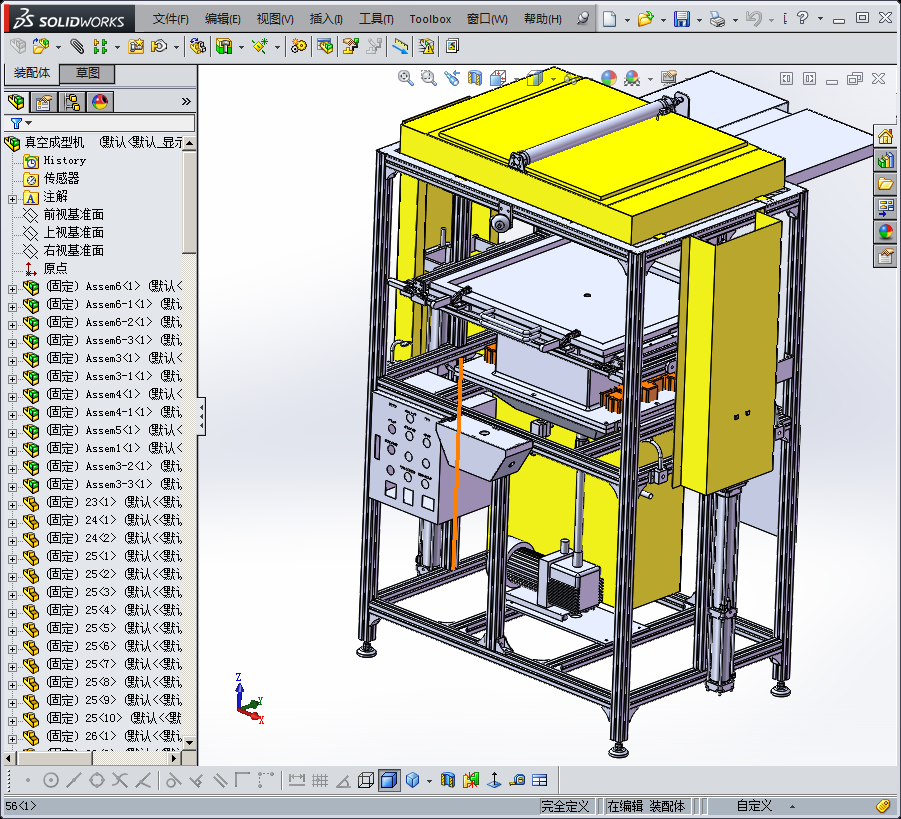
Task: Select the 上视基准面 plane in tree
Action: [x=73, y=233]
